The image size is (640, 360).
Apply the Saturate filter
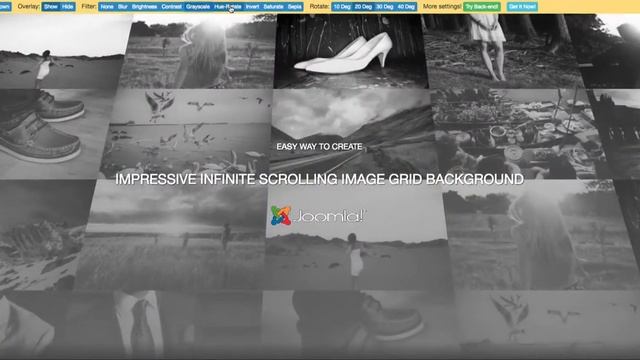click(273, 7)
